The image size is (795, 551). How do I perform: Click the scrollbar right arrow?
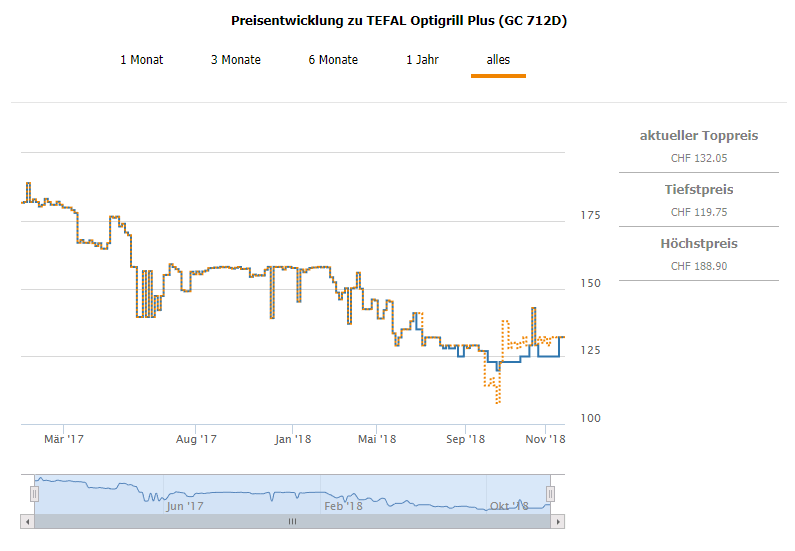(x=559, y=521)
